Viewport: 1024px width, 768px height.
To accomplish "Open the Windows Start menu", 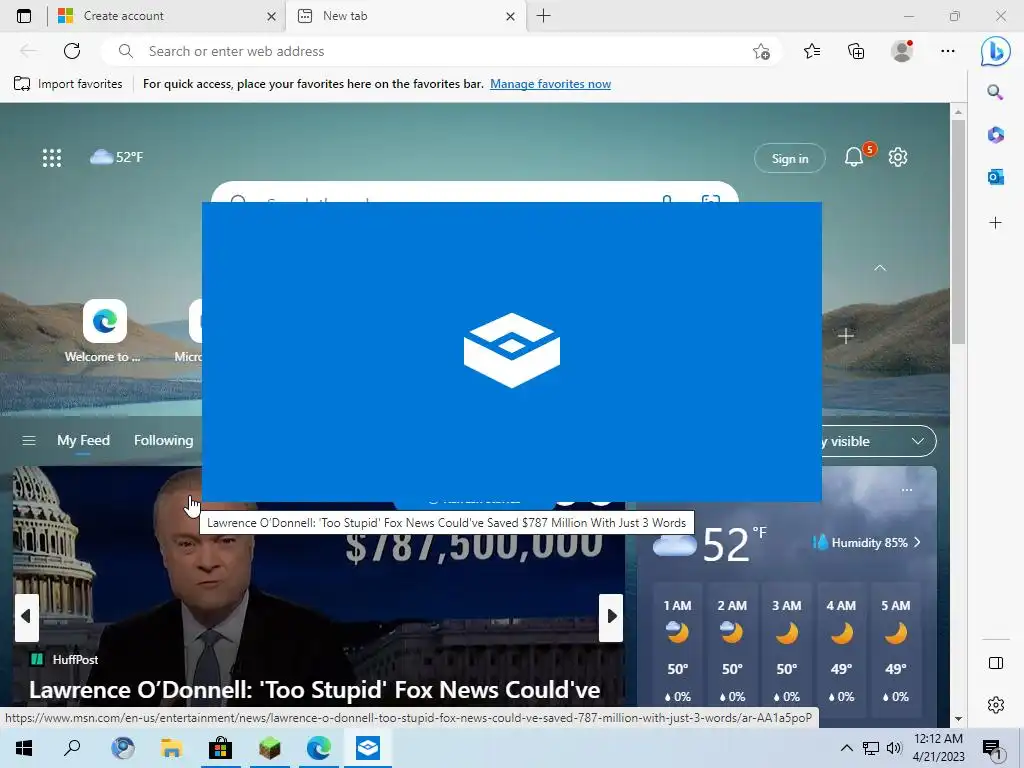I will 24,748.
